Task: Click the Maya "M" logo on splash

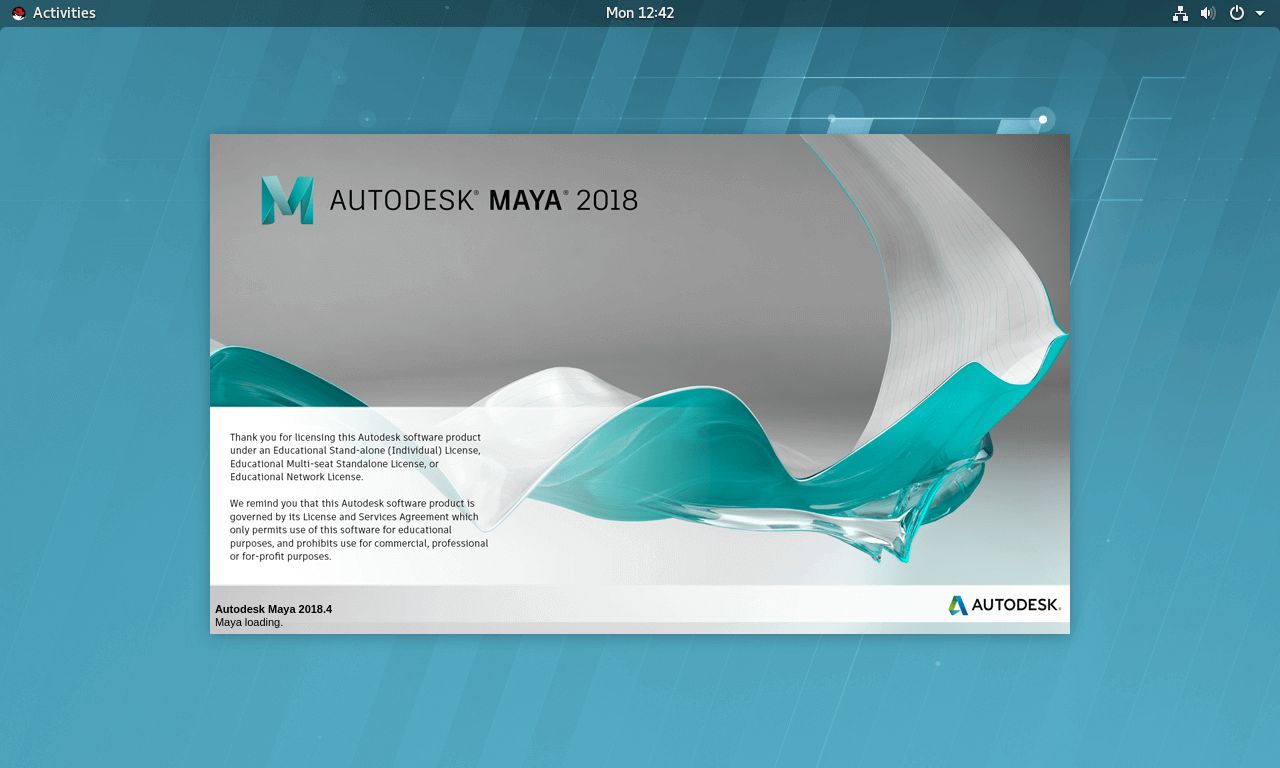Action: [287, 200]
